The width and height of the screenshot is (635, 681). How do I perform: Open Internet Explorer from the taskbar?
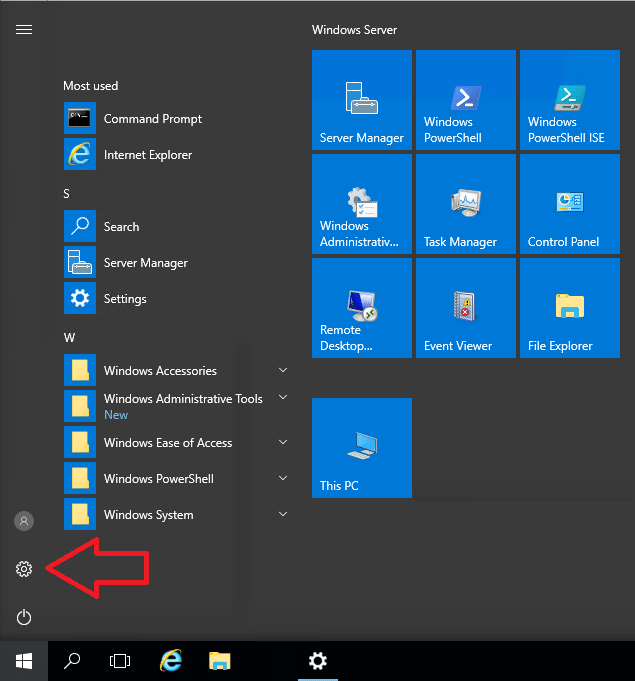click(x=171, y=661)
